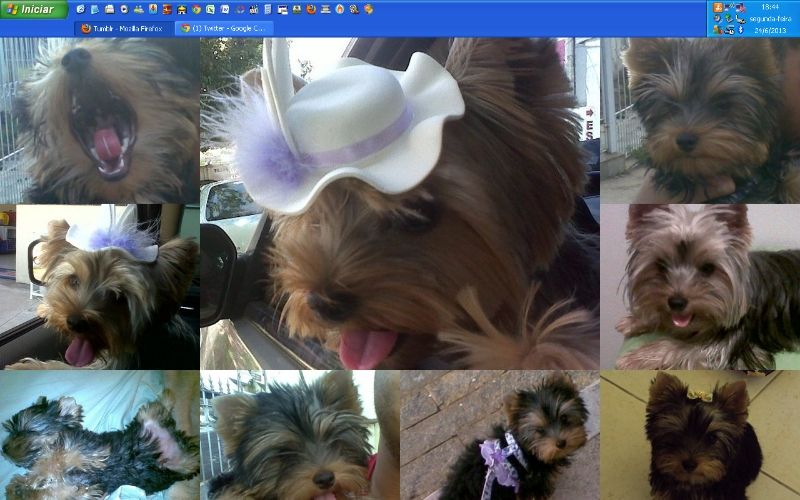Click the dog with purple feather hat photo
This screenshot has width=800, height=500.
click(100, 287)
